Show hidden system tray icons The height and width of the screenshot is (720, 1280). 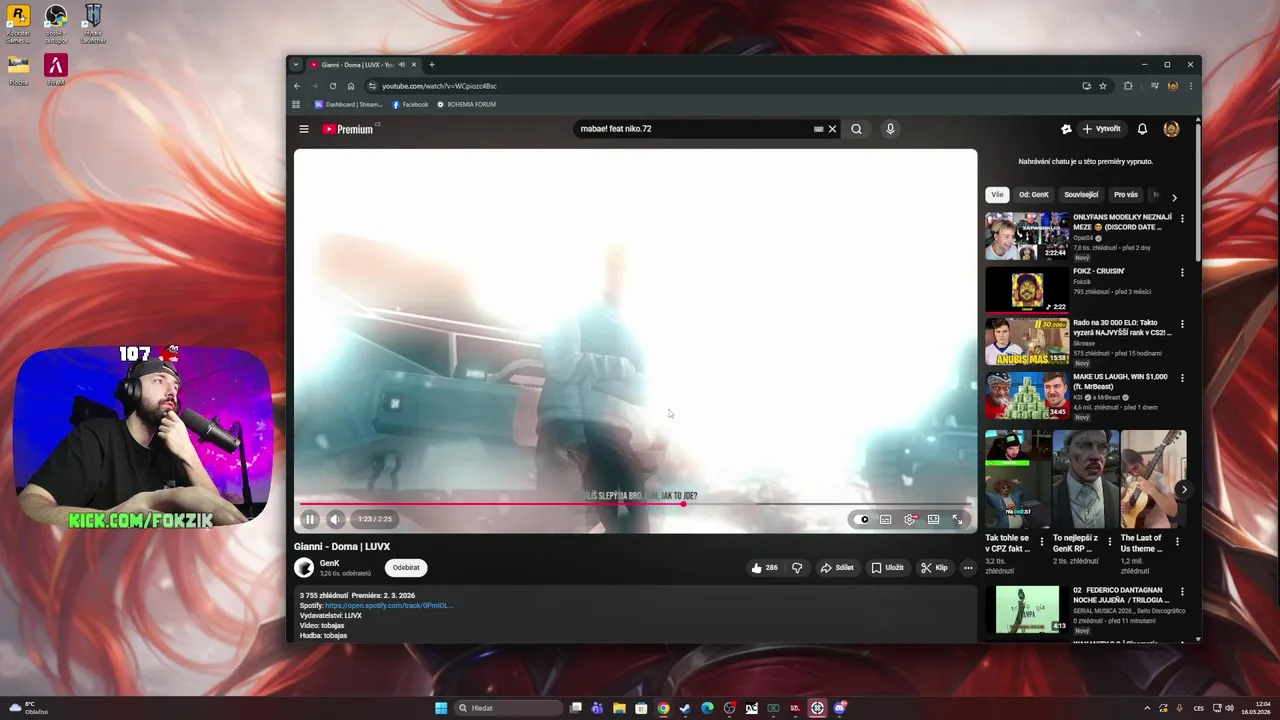[1147, 708]
